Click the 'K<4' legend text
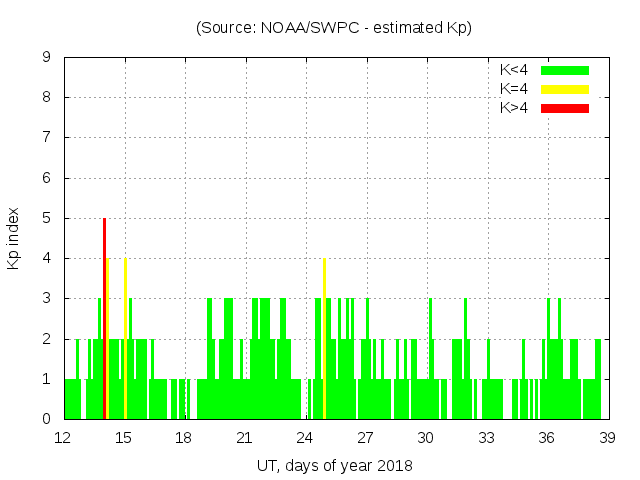This screenshot has height=480, width=640. tap(516, 70)
